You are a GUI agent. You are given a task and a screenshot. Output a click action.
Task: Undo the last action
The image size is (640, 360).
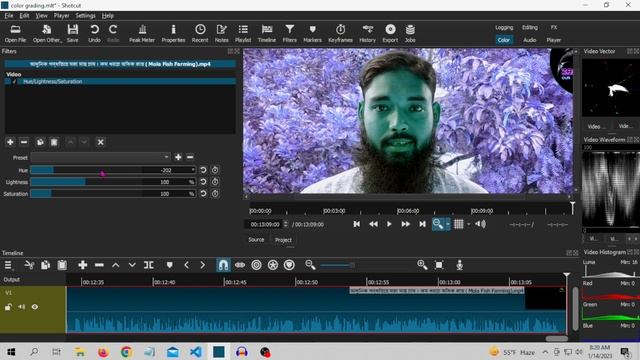coord(94,33)
